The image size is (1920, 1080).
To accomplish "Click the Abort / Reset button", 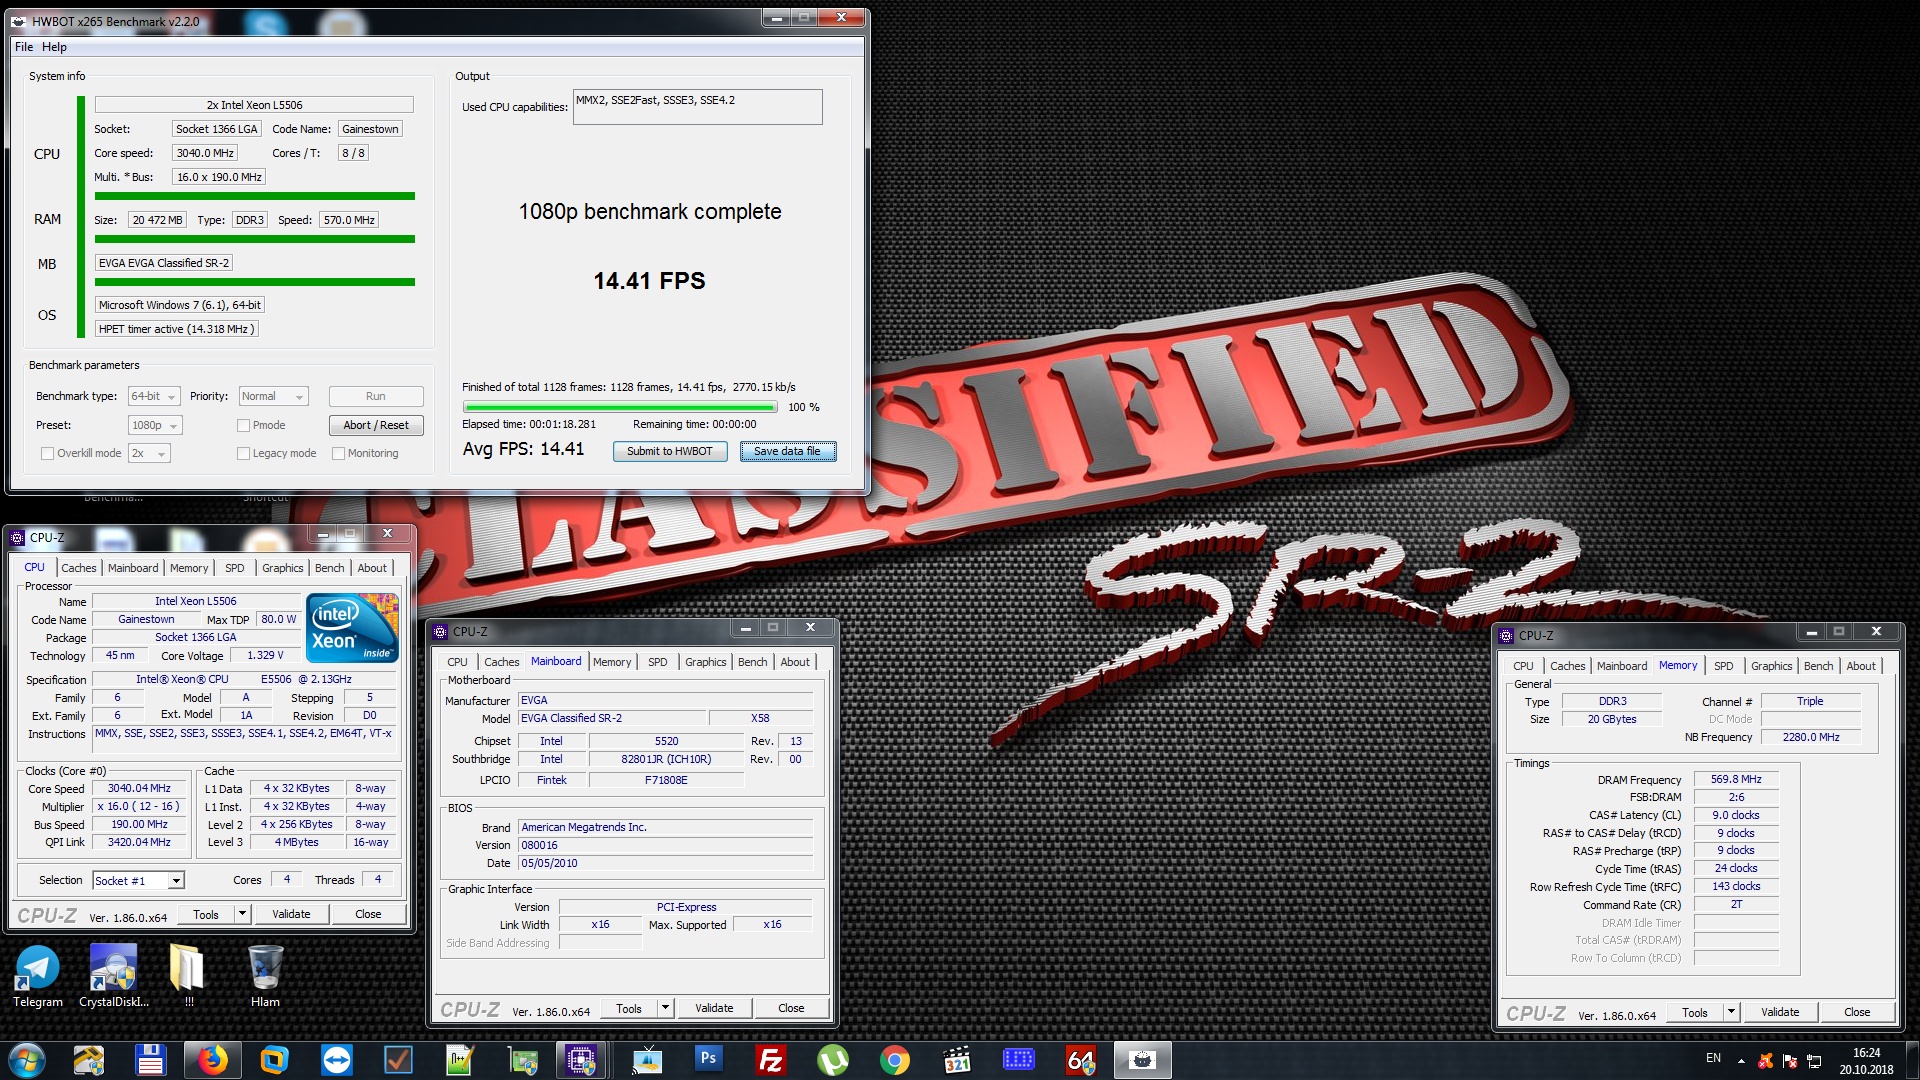I will (376, 425).
